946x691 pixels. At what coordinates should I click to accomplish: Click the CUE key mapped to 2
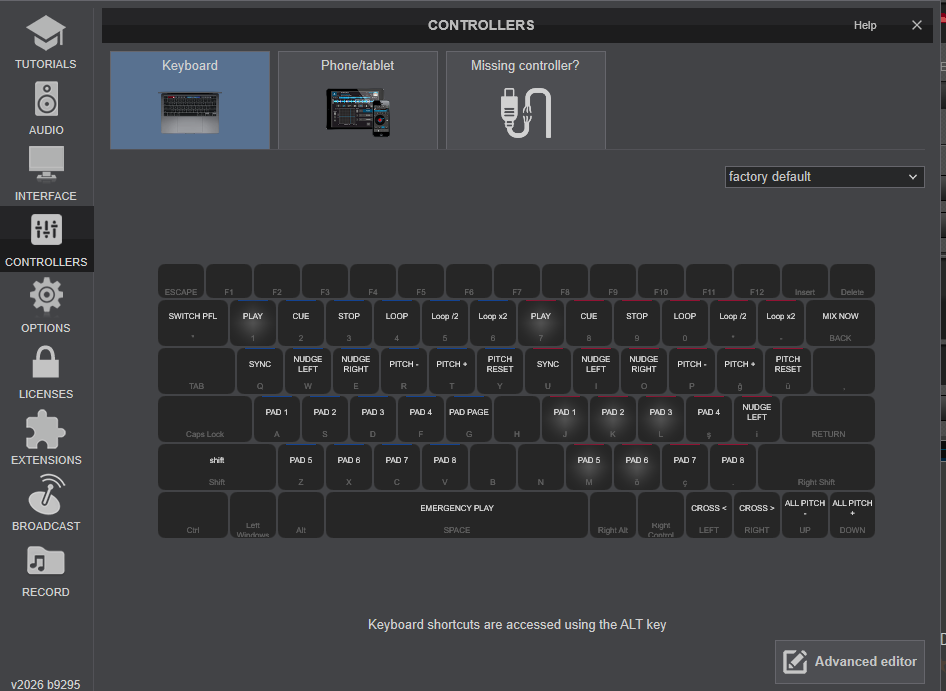coord(300,323)
